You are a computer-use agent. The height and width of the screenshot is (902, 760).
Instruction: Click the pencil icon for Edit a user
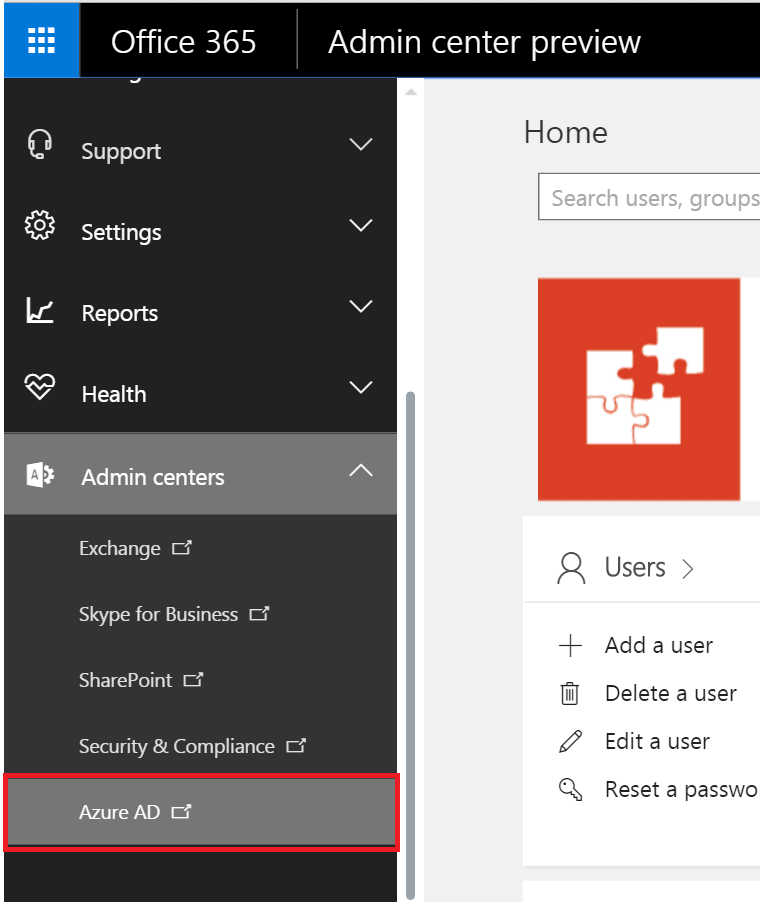571,742
